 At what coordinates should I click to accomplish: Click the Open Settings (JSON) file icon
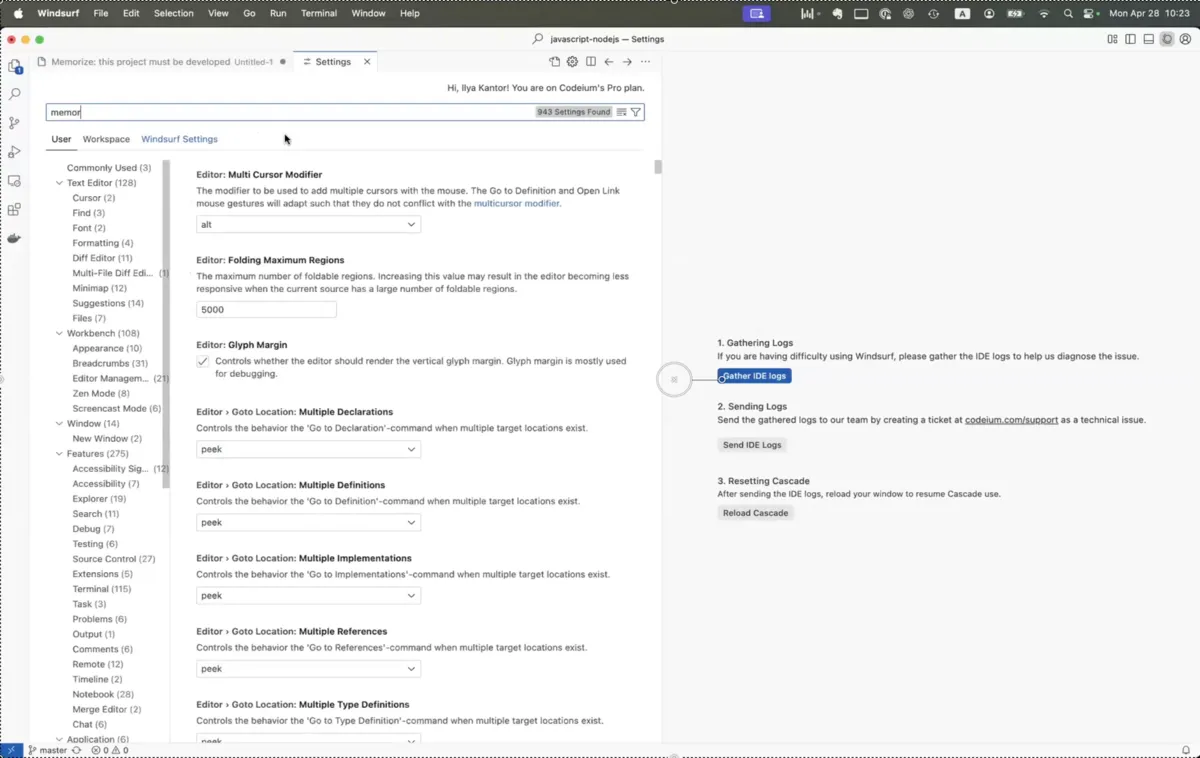[555, 62]
